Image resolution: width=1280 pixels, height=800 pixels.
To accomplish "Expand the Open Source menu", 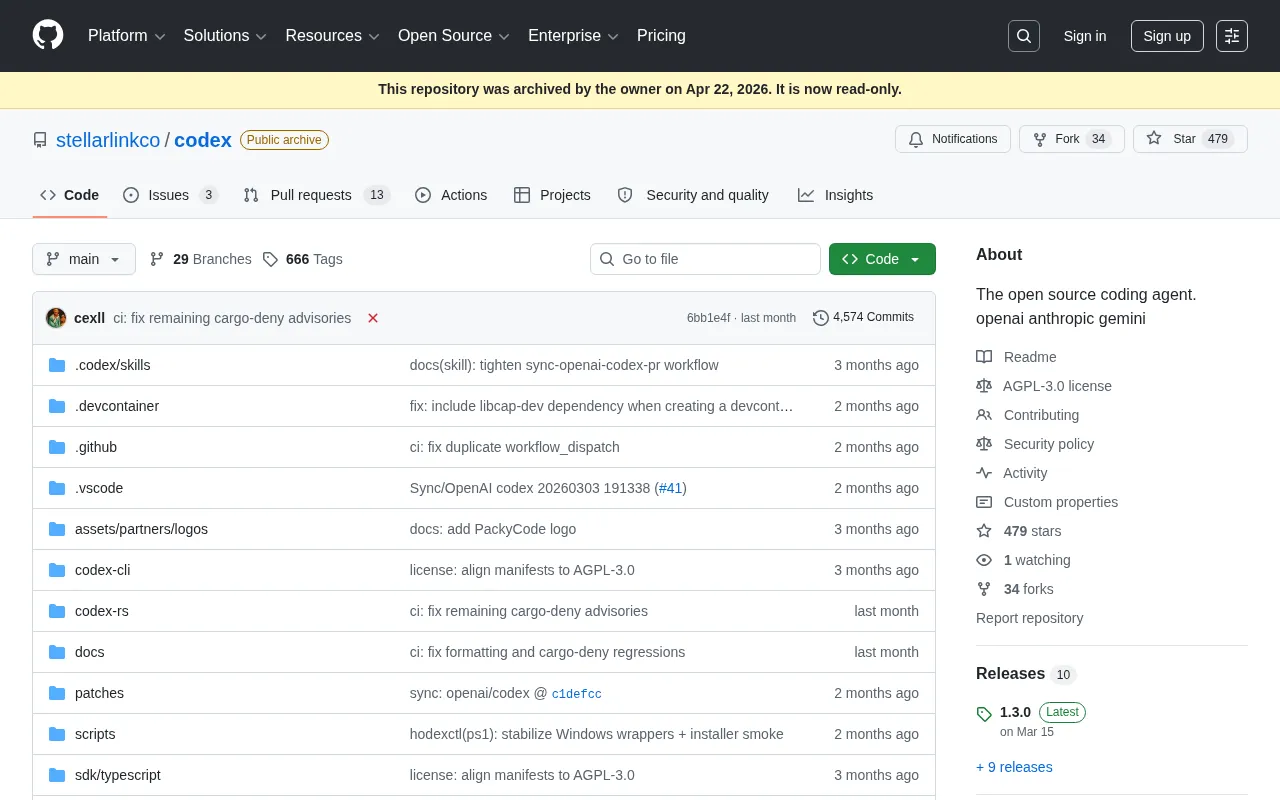I will (x=454, y=36).
